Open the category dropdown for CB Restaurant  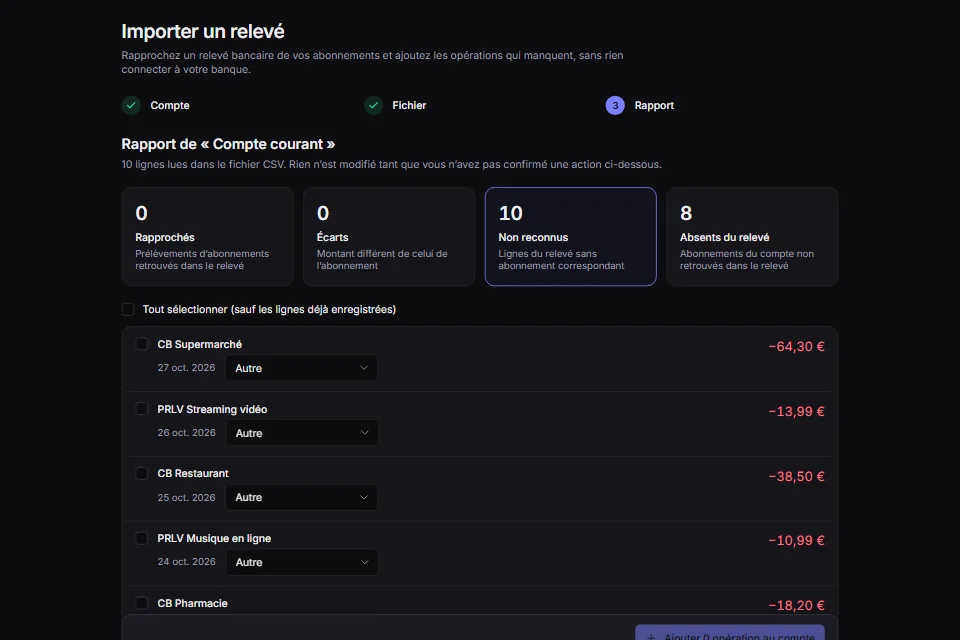[302, 497]
